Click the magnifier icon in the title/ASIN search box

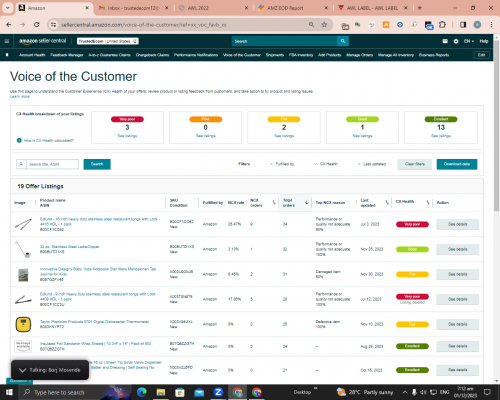click(21, 164)
